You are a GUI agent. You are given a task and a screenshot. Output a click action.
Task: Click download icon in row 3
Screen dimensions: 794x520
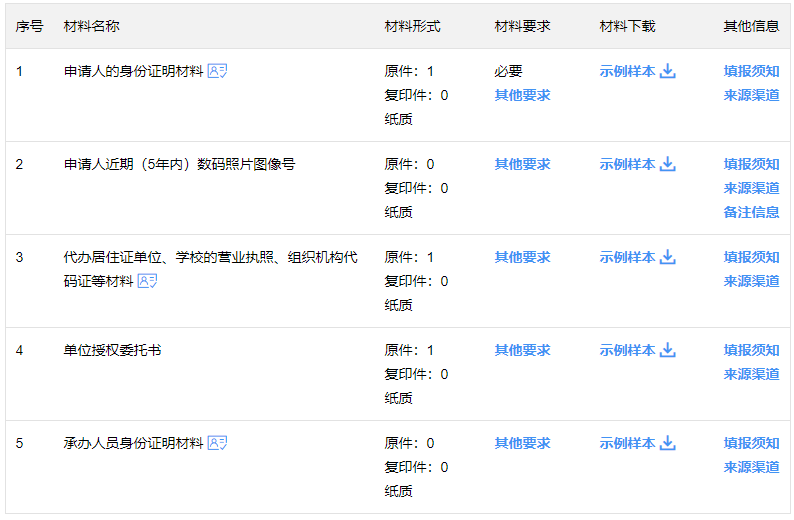click(x=668, y=257)
